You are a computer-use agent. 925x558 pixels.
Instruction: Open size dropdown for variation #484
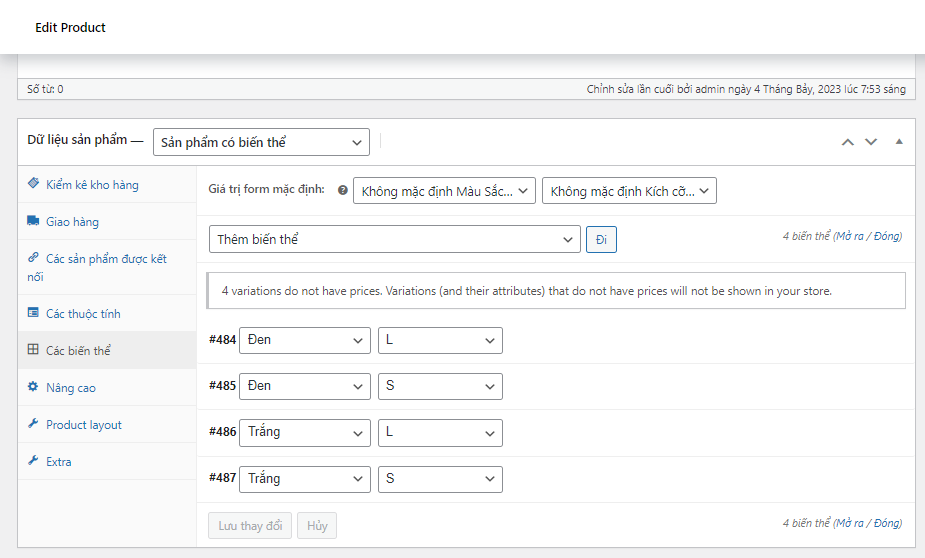440,340
